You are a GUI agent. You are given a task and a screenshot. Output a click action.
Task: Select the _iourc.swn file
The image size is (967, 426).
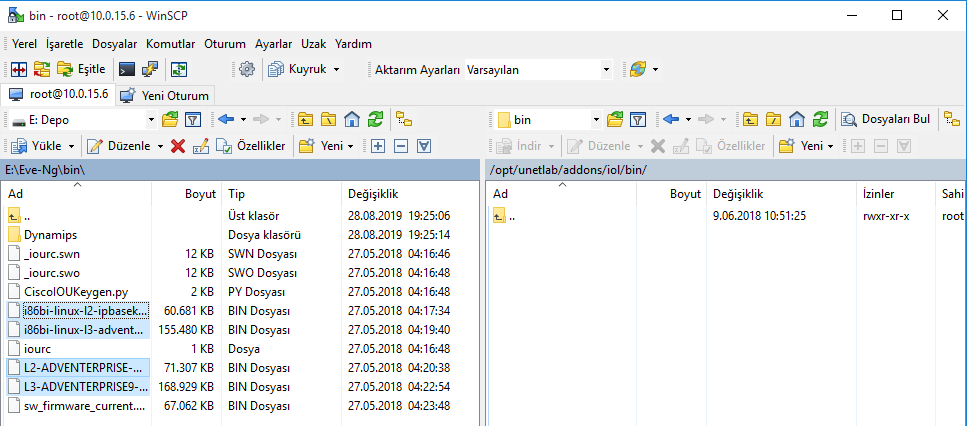coord(52,254)
